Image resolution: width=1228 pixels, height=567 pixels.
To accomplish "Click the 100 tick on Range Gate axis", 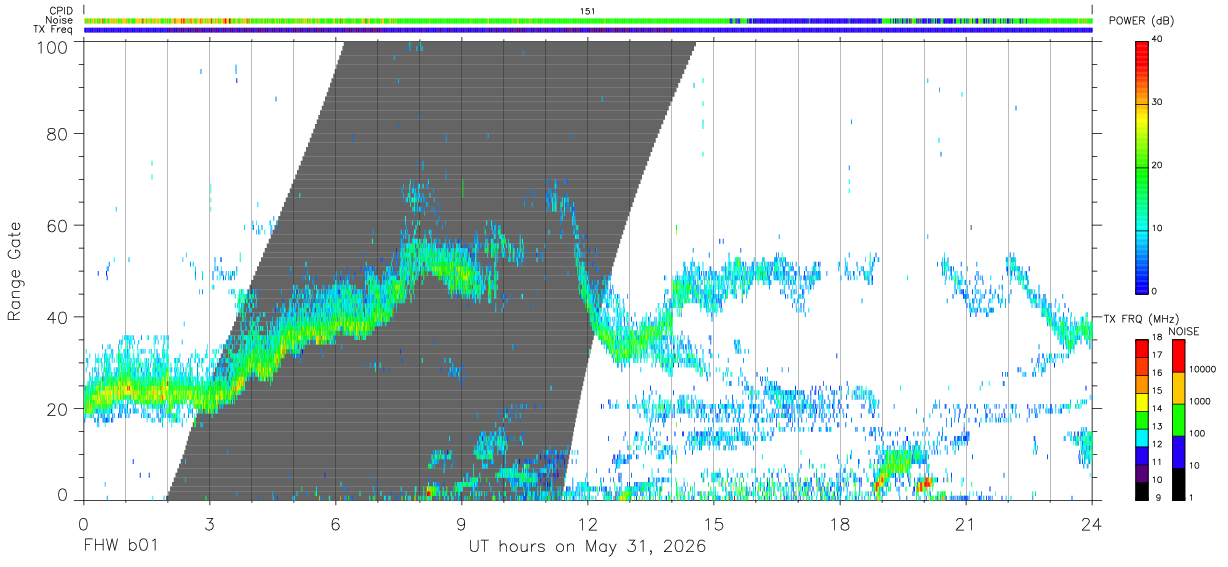I will pos(52,46).
